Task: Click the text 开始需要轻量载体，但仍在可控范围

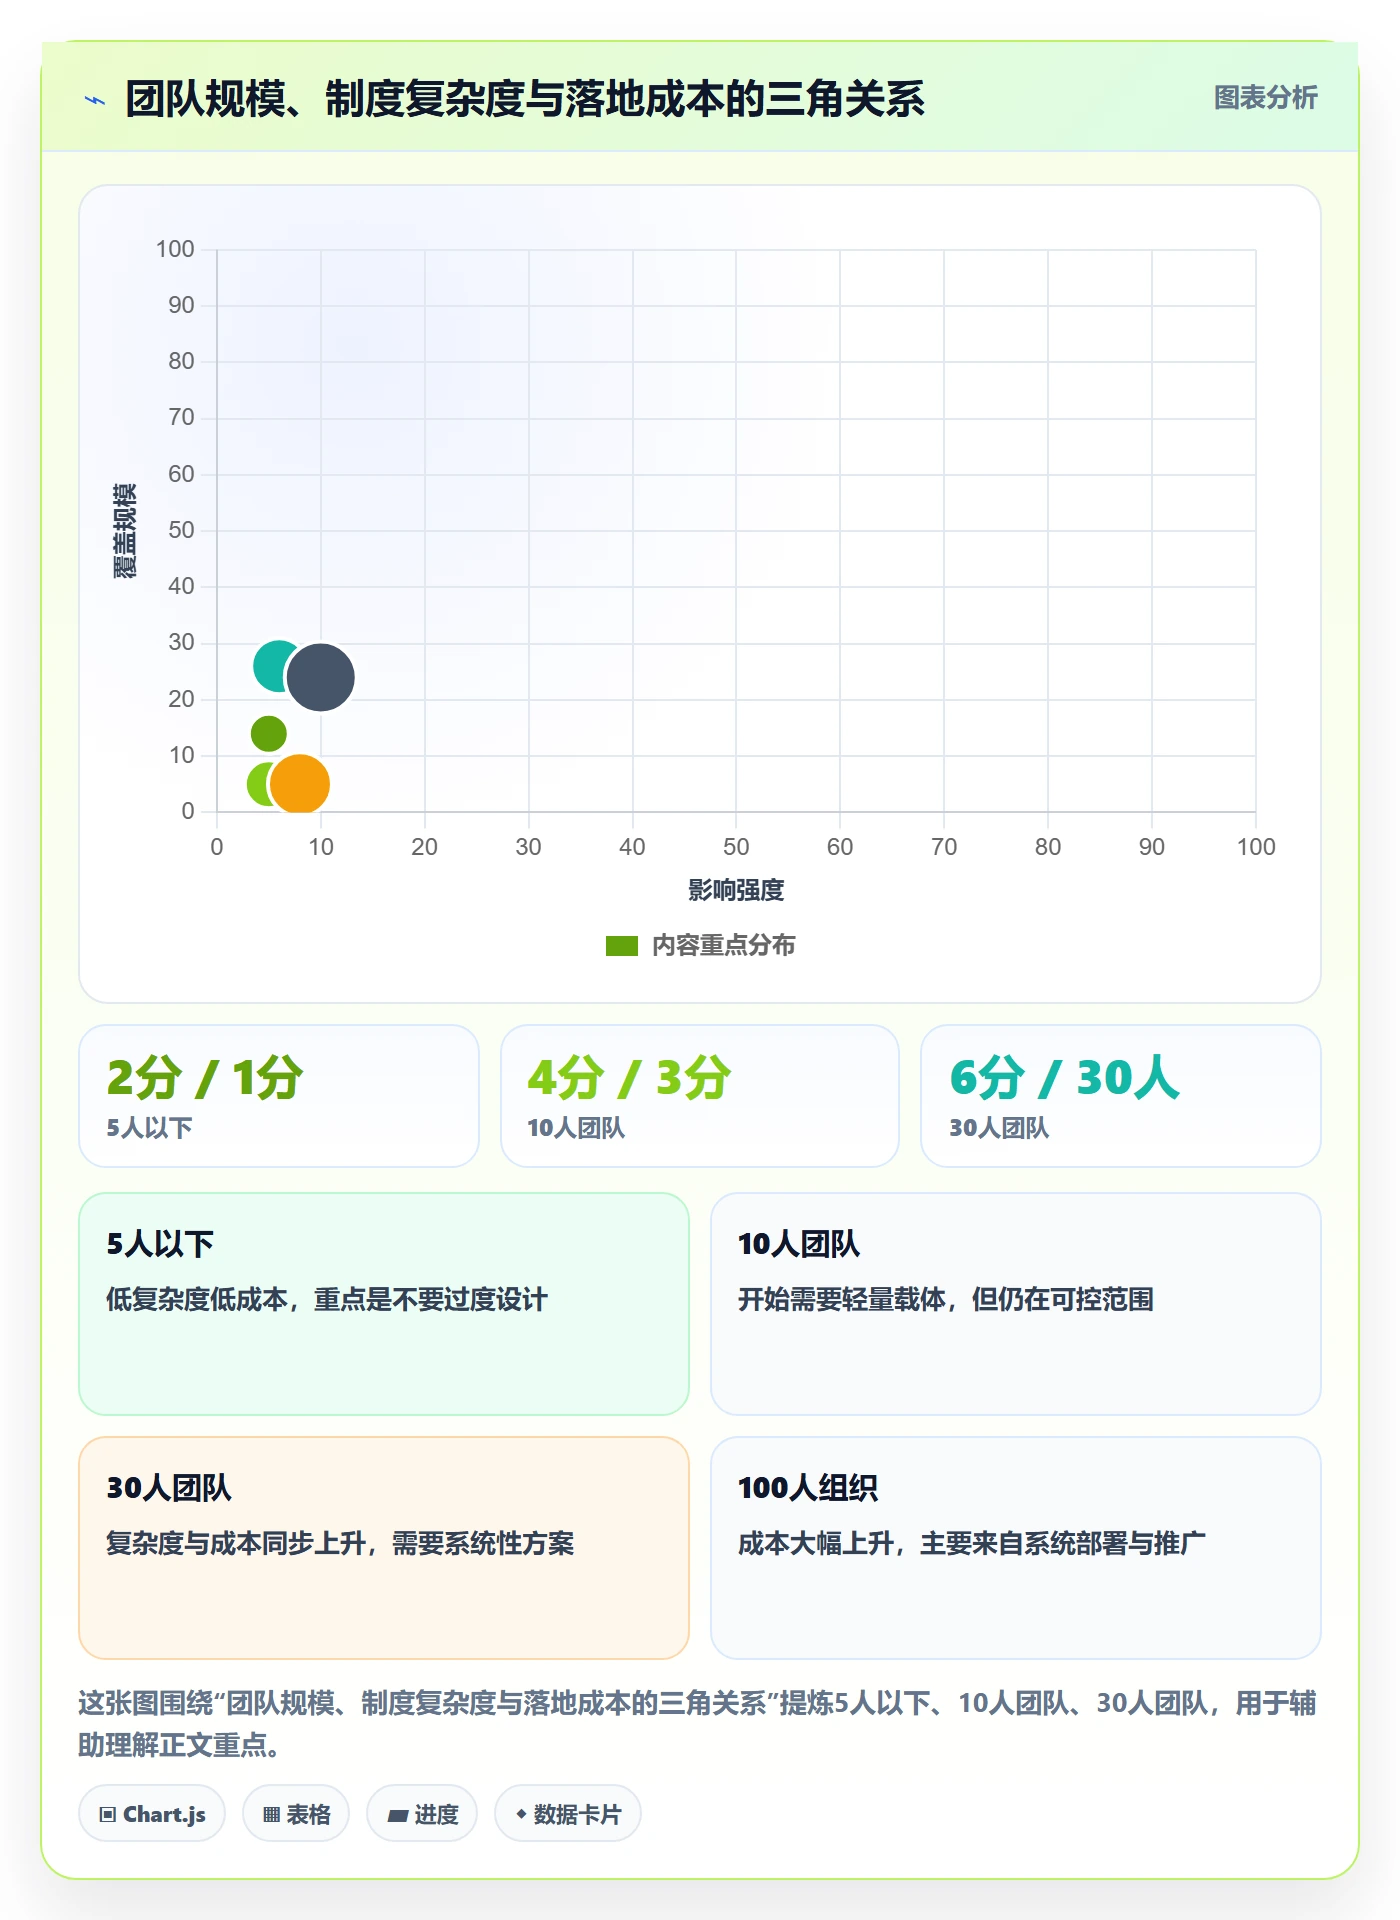Action: (946, 1300)
